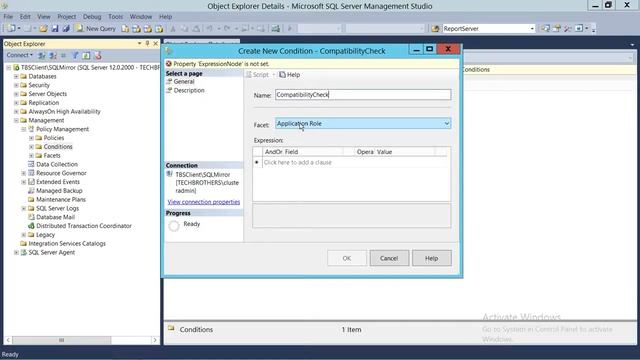Select Resource Governor tree item

(x=61, y=173)
